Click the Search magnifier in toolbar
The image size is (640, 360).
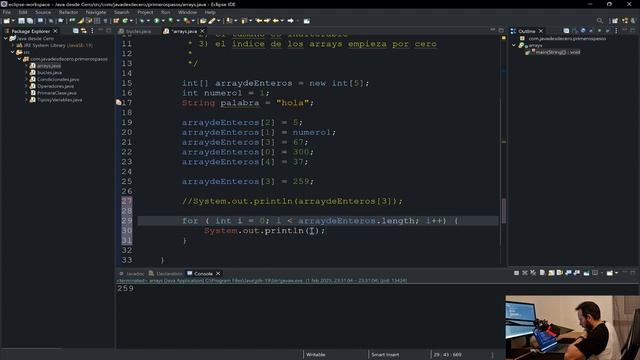click(600, 20)
